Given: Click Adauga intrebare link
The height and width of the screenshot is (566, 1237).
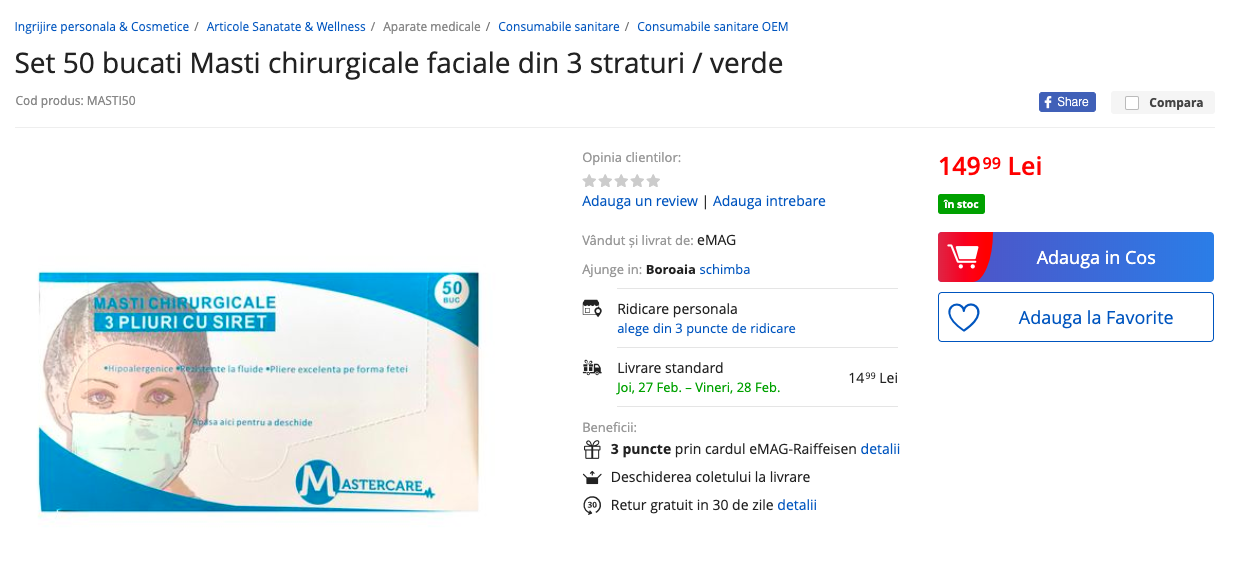Looking at the screenshot, I should click(769, 201).
